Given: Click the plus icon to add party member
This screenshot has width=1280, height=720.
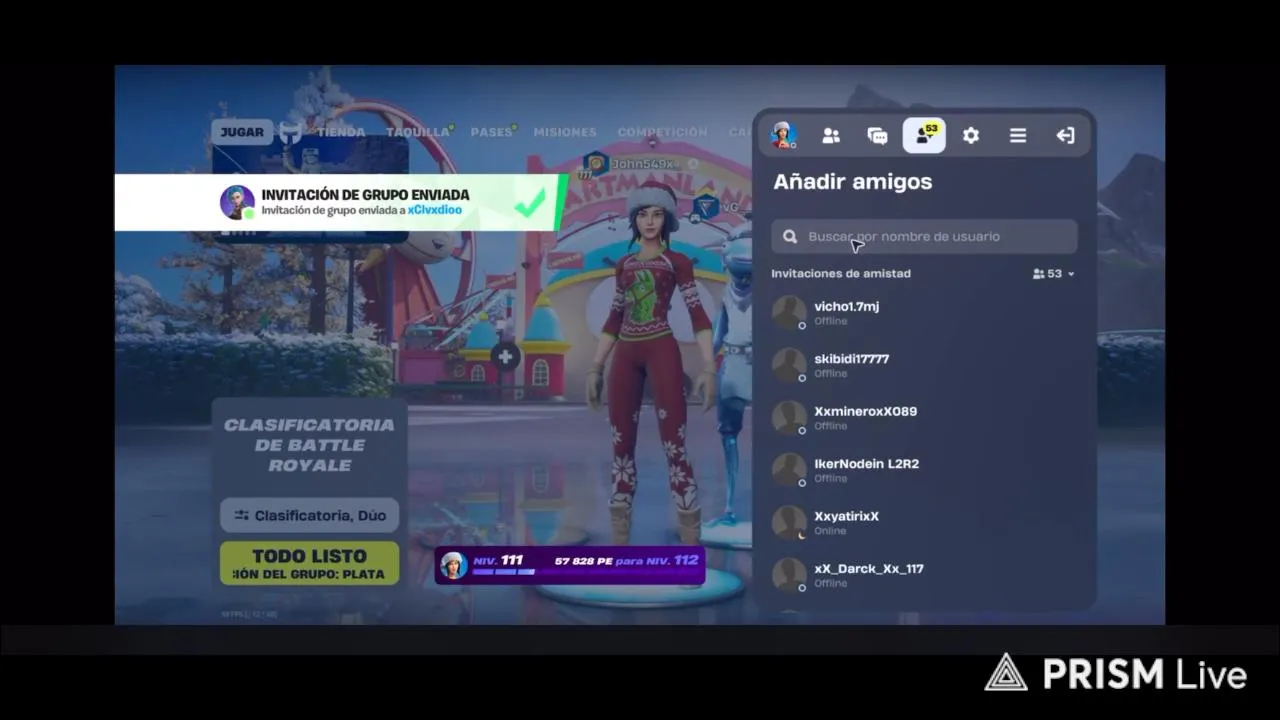Looking at the screenshot, I should click(505, 356).
